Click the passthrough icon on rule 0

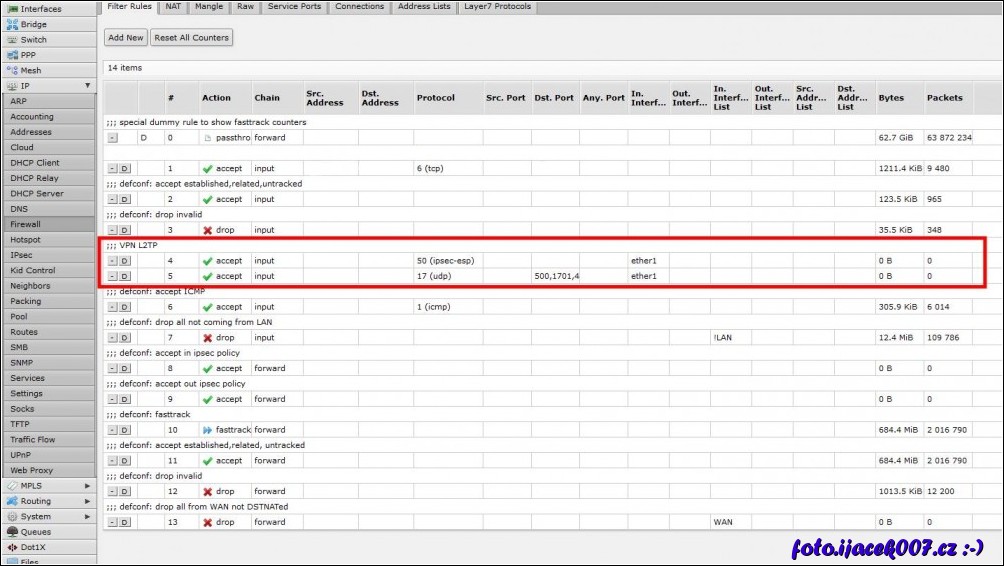coord(207,138)
